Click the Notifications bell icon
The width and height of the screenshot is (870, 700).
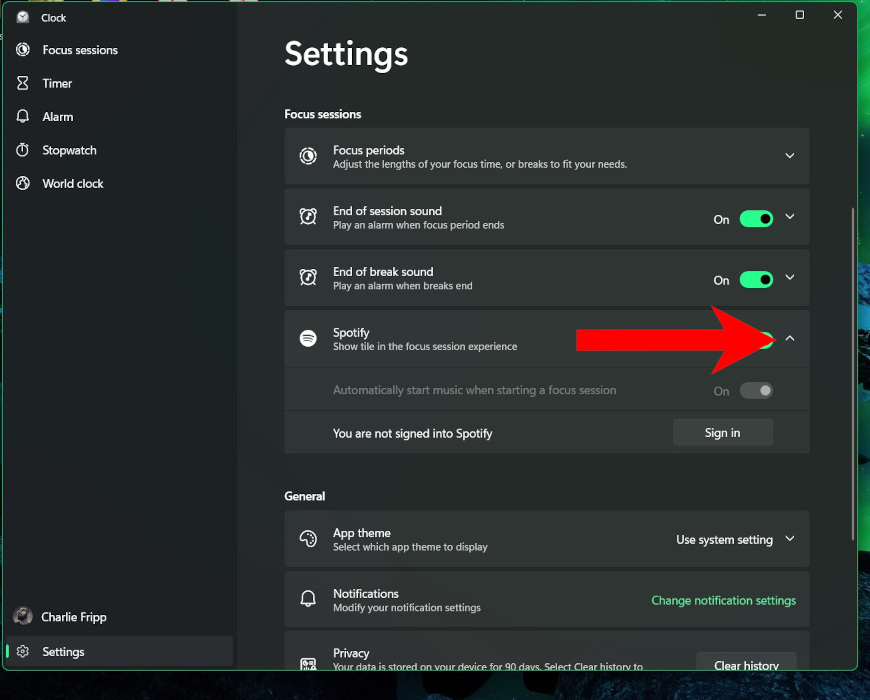click(x=308, y=599)
